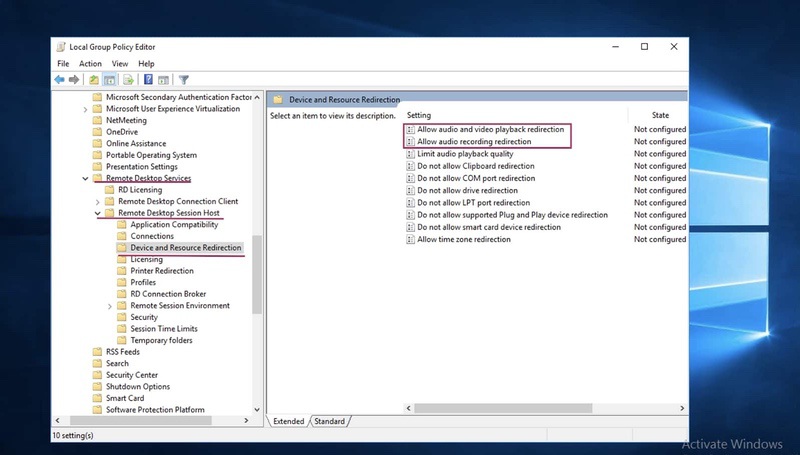Click the folder icon beside RSS Feeds
800x455 pixels.
[97, 352]
